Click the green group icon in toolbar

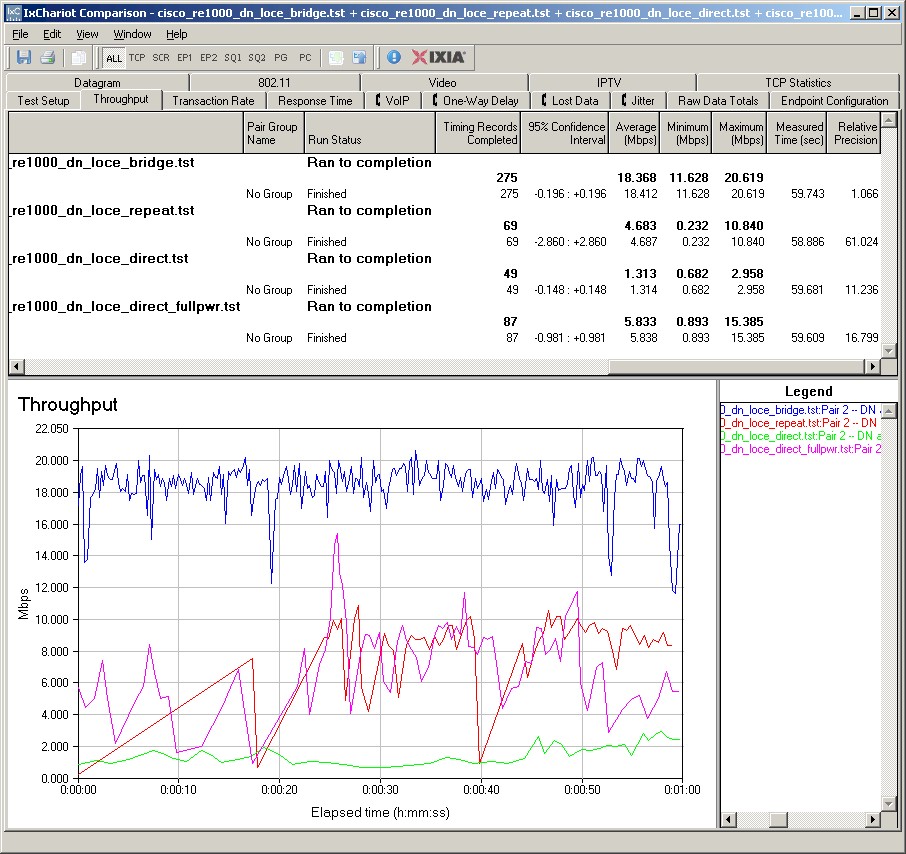[x=336, y=57]
